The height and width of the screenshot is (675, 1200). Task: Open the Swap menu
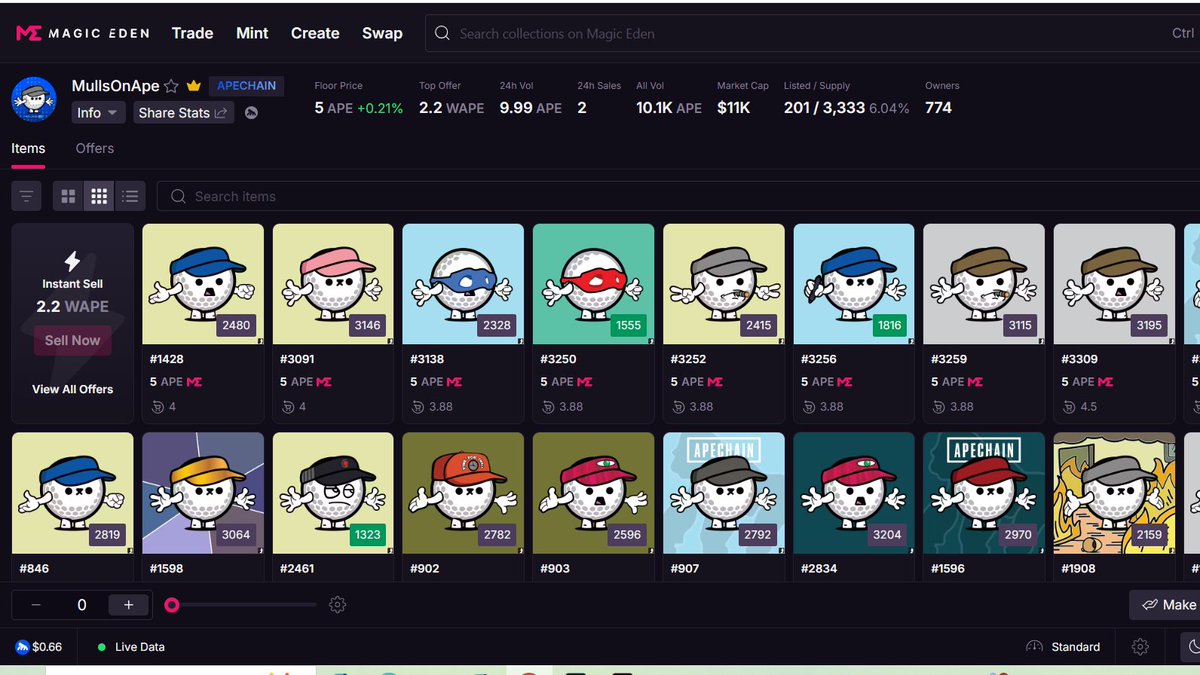(382, 33)
